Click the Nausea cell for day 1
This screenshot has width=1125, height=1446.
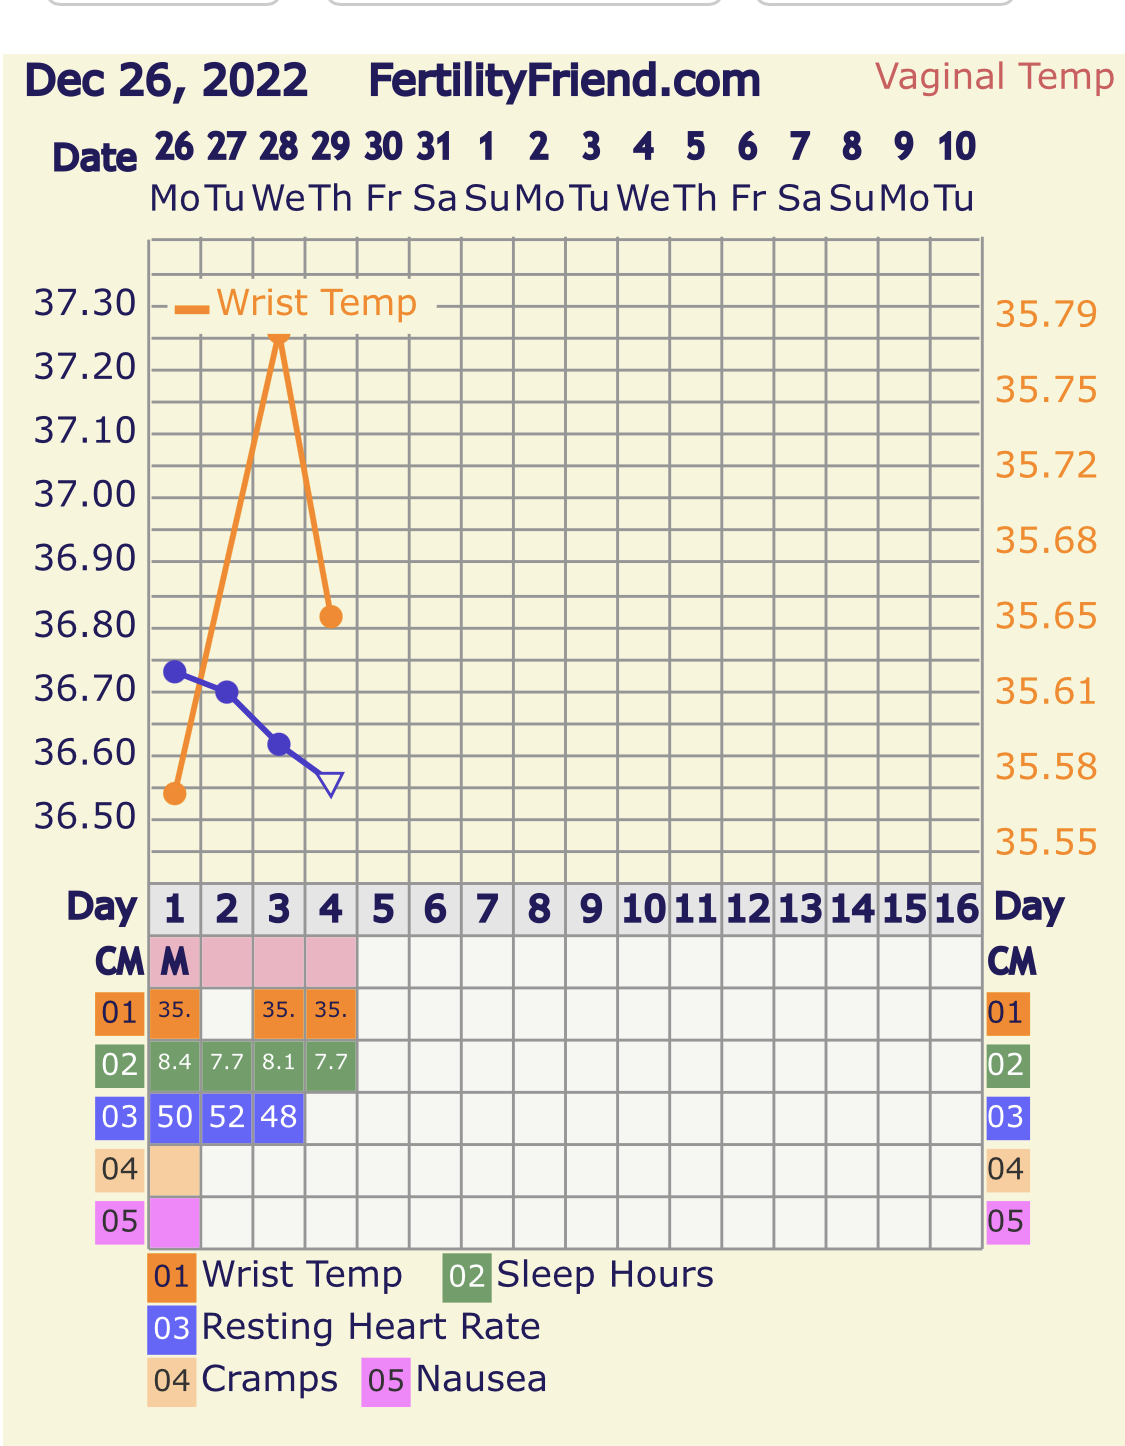[x=175, y=1221]
